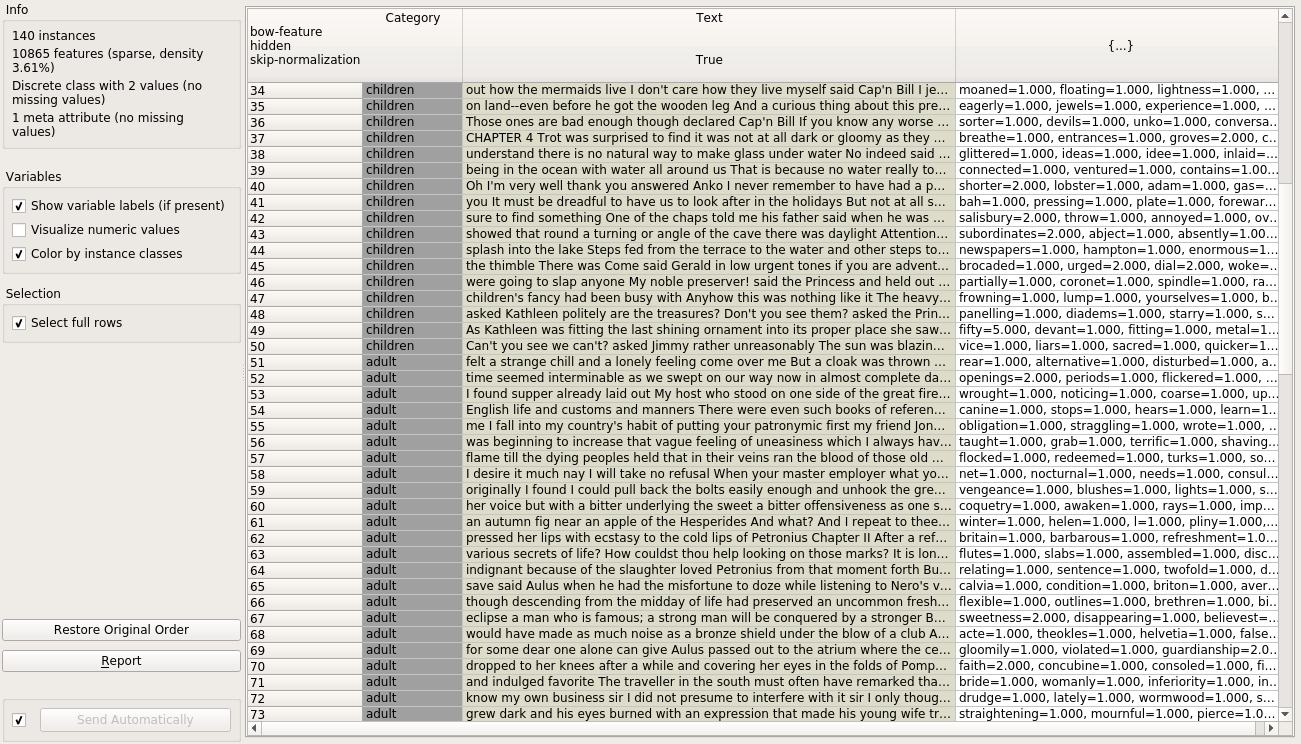Click the vertical scrollbar up arrow

coord(1285,16)
